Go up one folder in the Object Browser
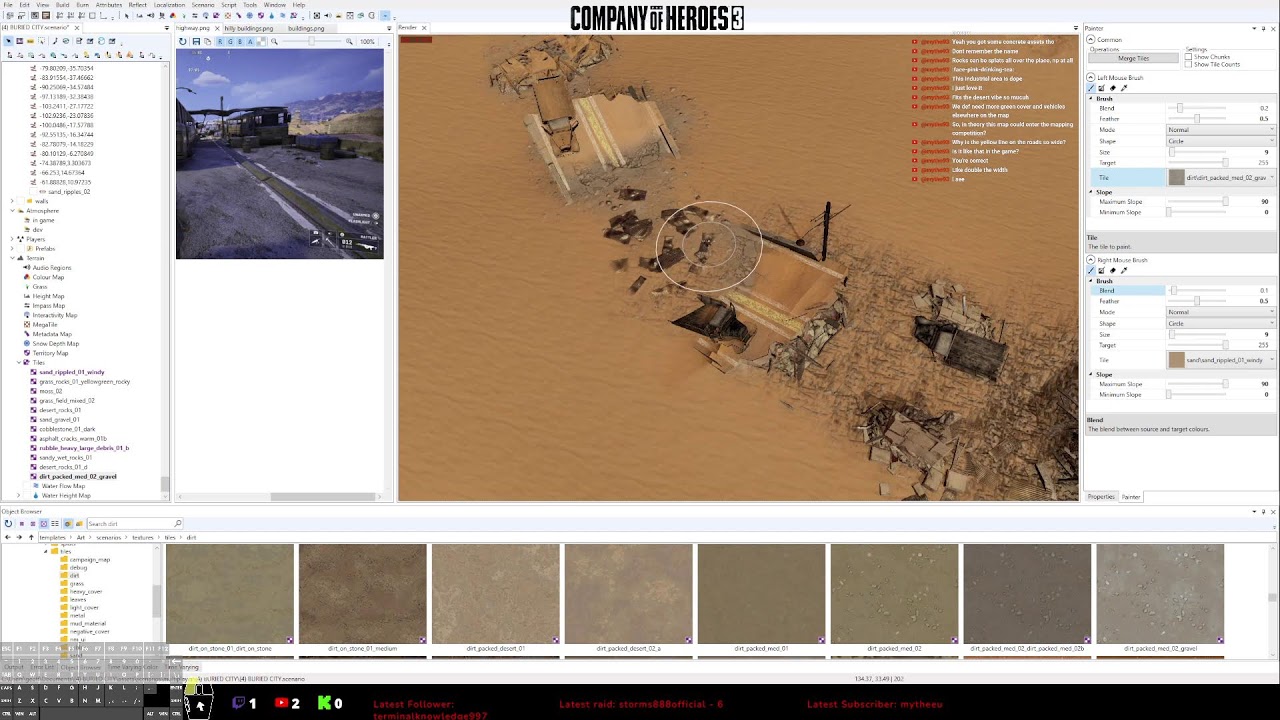Screen dimensions: 1280x720 click(31, 537)
